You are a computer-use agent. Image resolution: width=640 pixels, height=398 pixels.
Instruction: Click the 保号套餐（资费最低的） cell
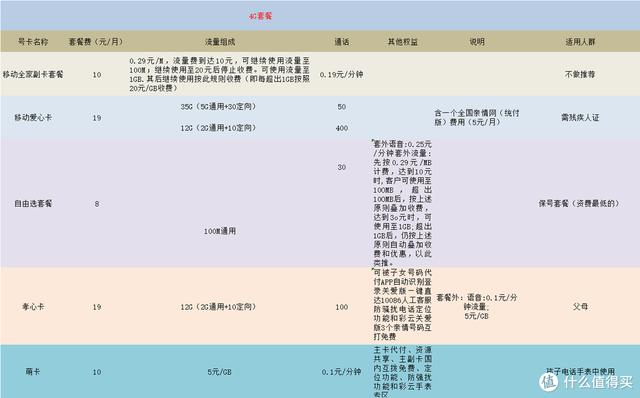click(x=579, y=203)
